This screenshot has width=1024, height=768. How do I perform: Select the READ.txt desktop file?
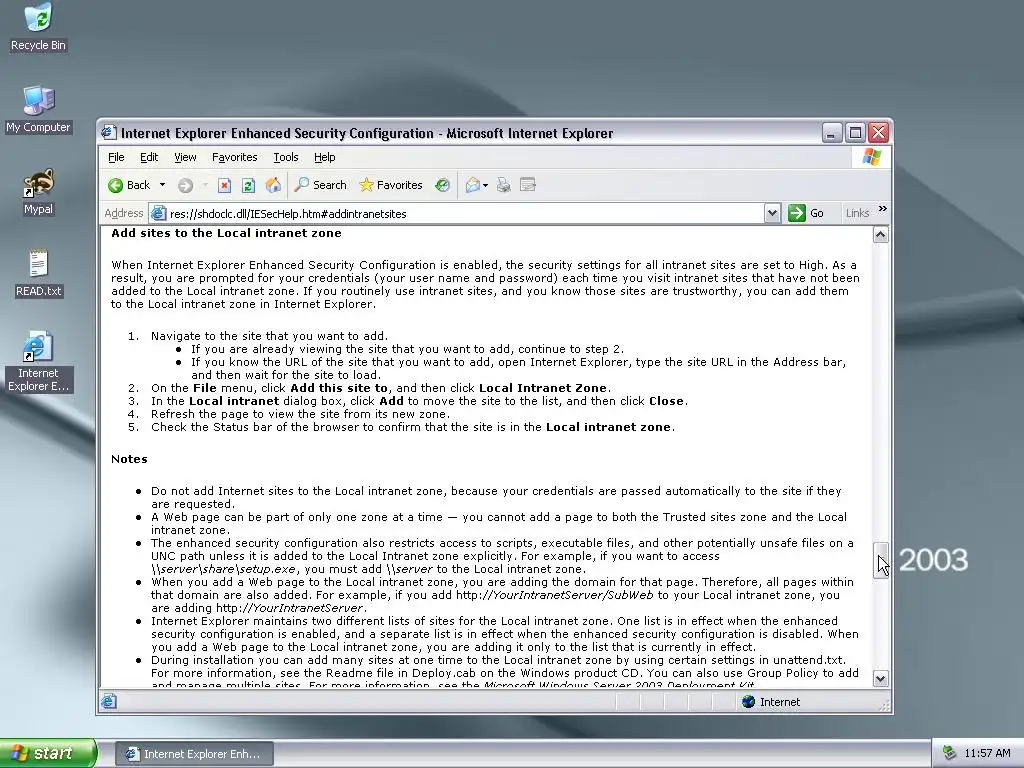(39, 274)
